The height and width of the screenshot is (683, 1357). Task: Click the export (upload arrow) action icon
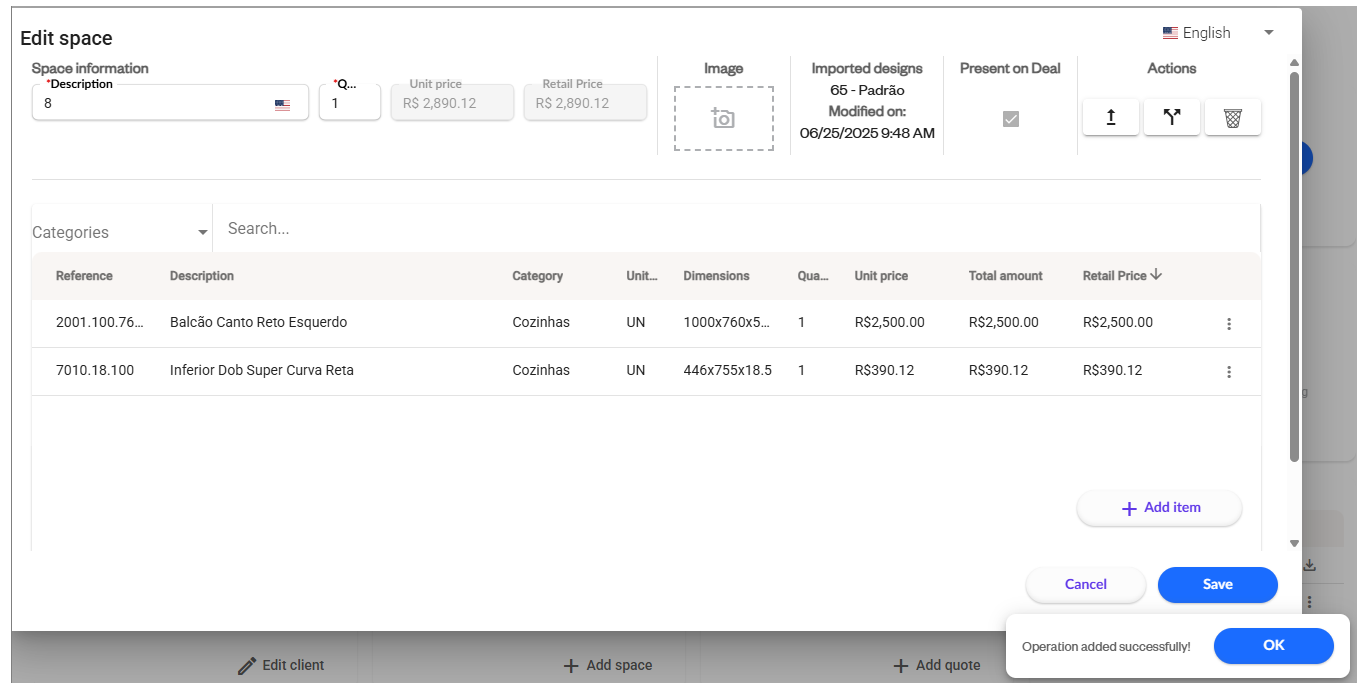point(1110,117)
